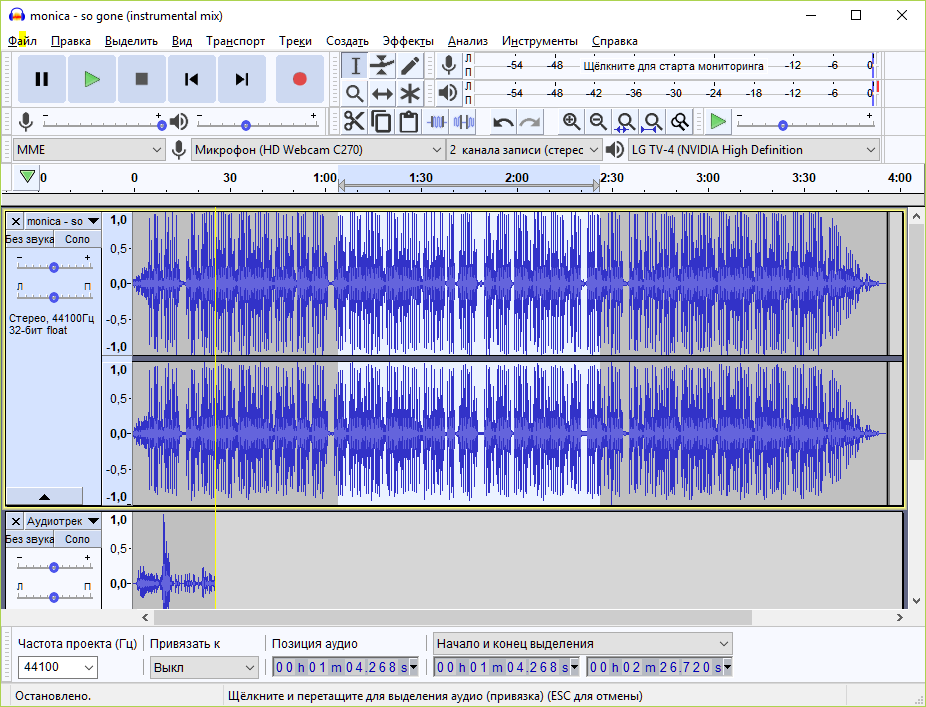Select the Draw (pencil) tool
Image resolution: width=926 pixels, height=707 pixels.
(409, 66)
